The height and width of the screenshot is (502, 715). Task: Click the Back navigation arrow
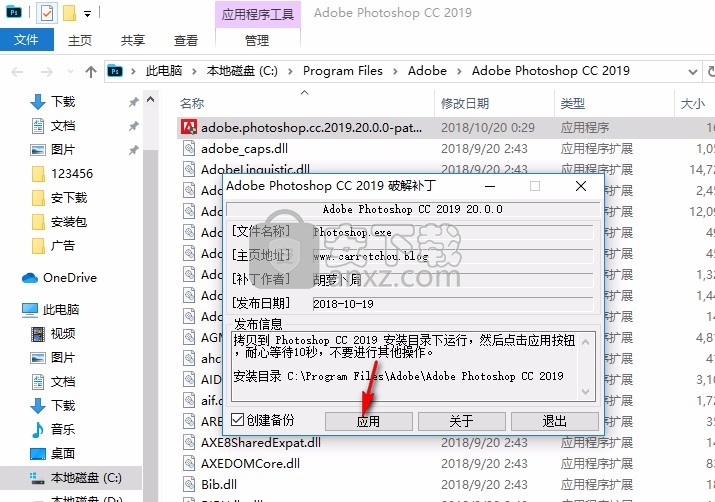coord(17,72)
